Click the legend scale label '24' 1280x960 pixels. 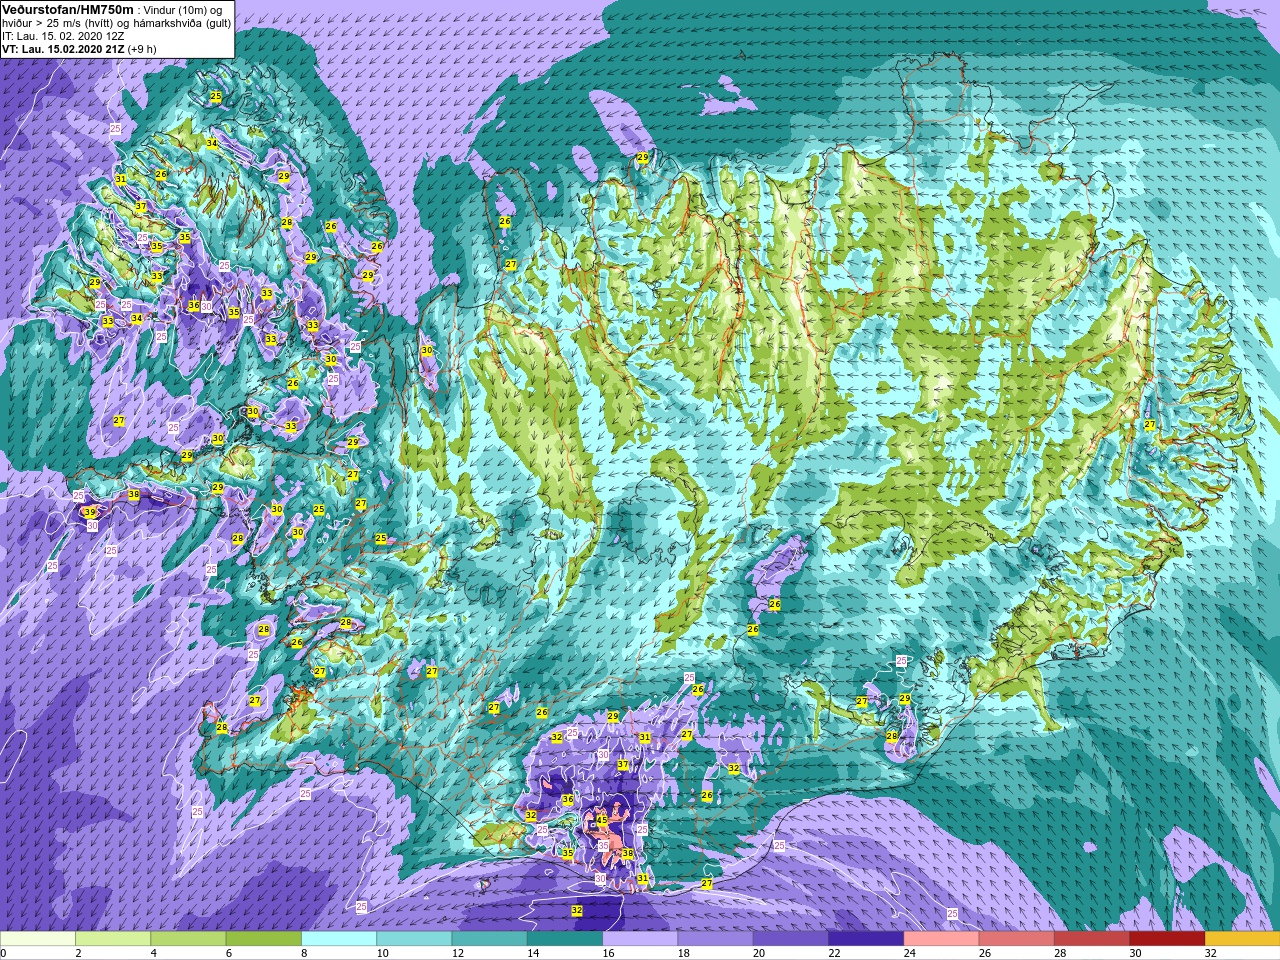910,953
